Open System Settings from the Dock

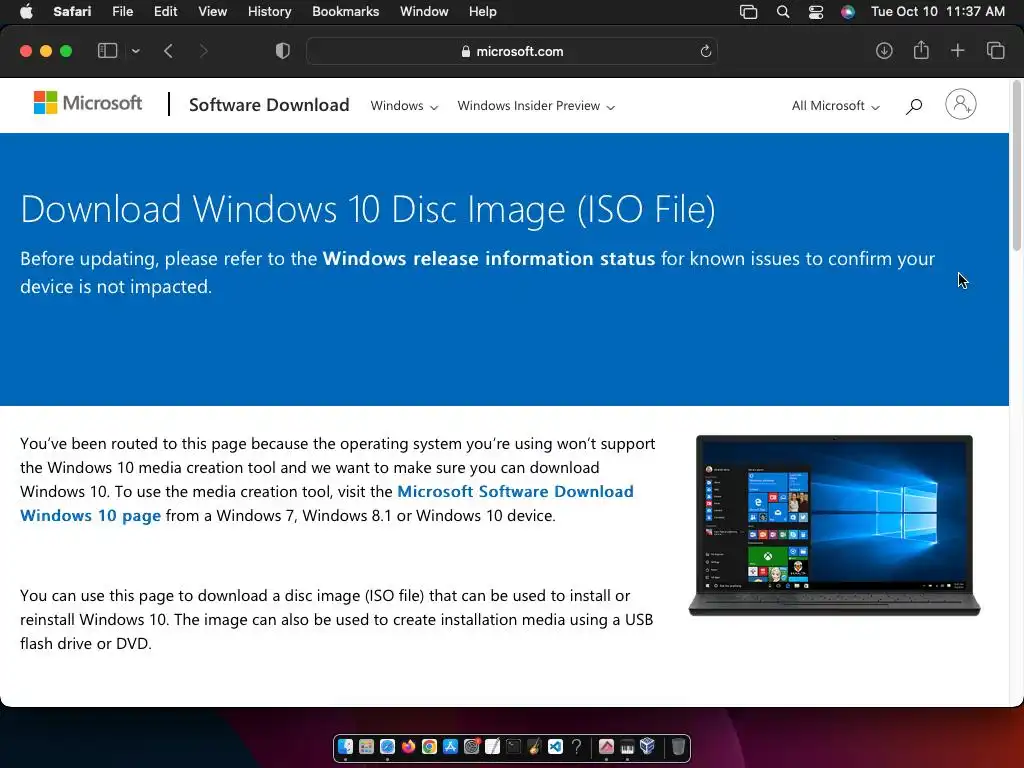(472, 746)
